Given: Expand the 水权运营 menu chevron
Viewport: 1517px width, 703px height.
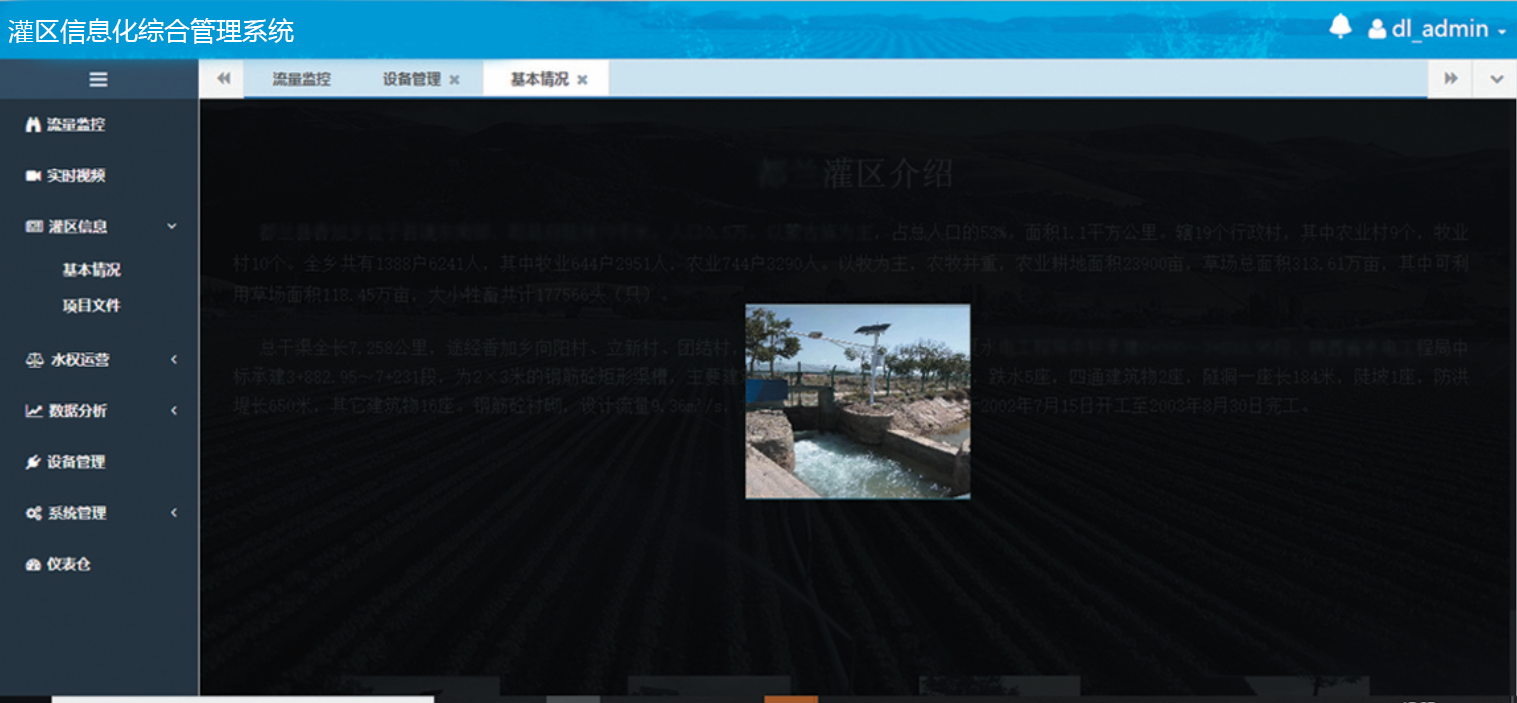Looking at the screenshot, I should [x=173, y=360].
